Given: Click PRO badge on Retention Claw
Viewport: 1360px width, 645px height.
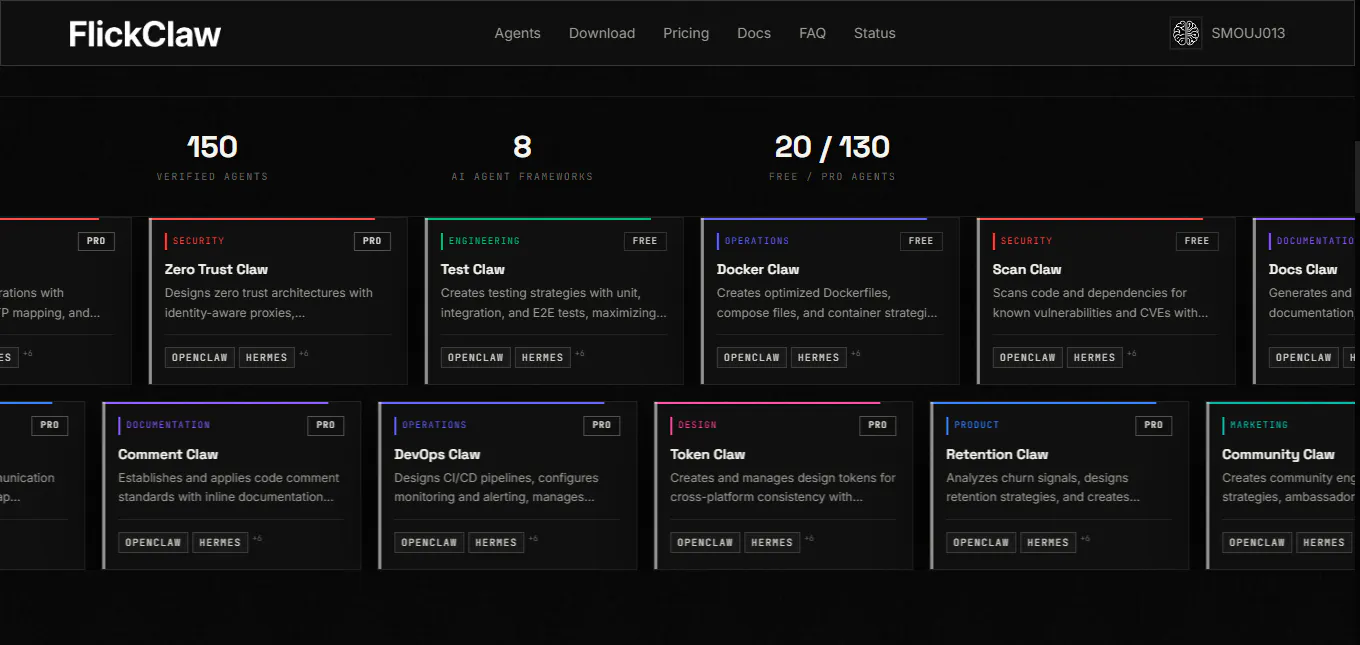Looking at the screenshot, I should [1154, 426].
